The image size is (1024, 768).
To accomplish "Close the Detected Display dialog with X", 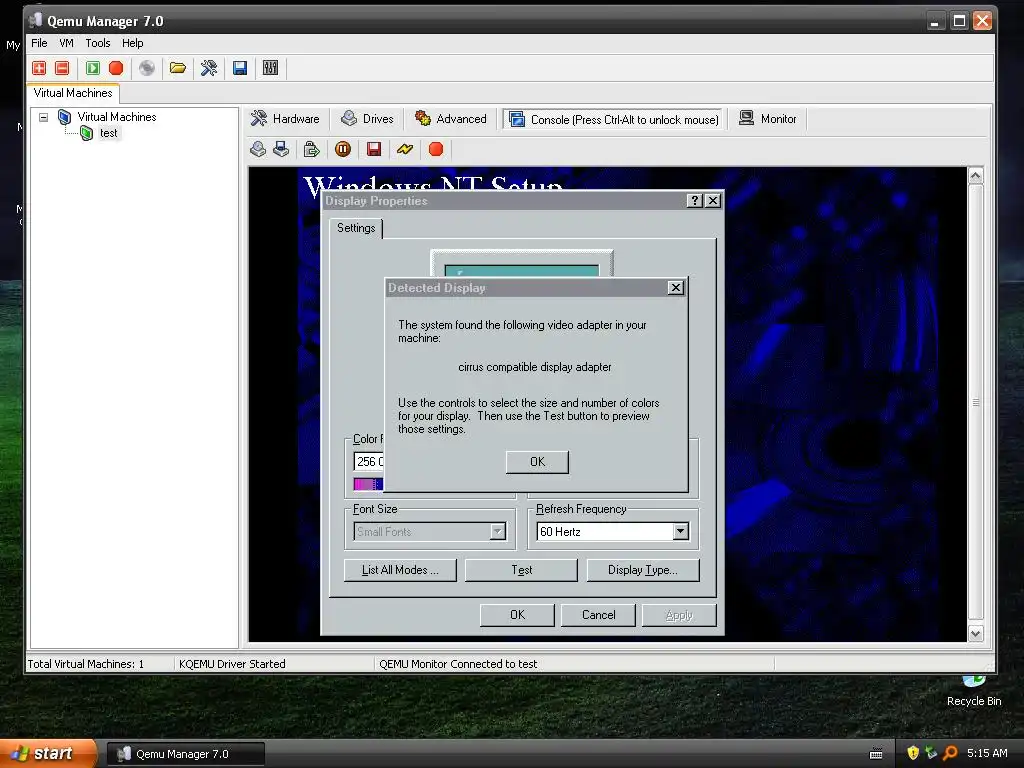I will tap(676, 287).
